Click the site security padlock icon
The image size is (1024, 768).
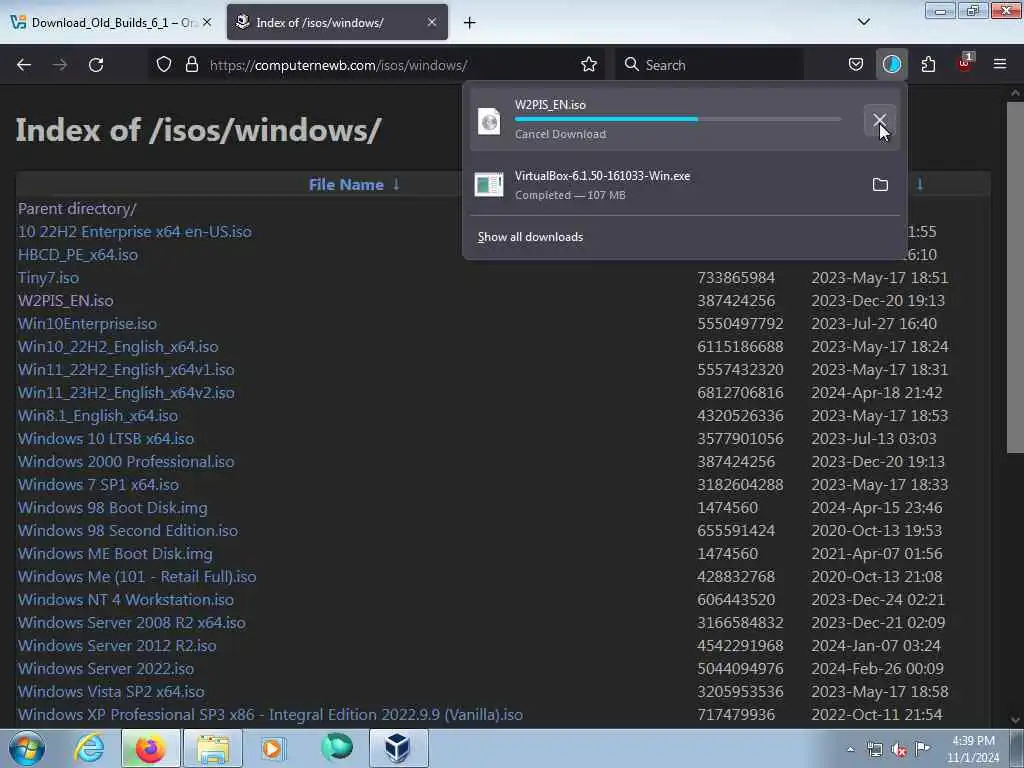pos(191,65)
